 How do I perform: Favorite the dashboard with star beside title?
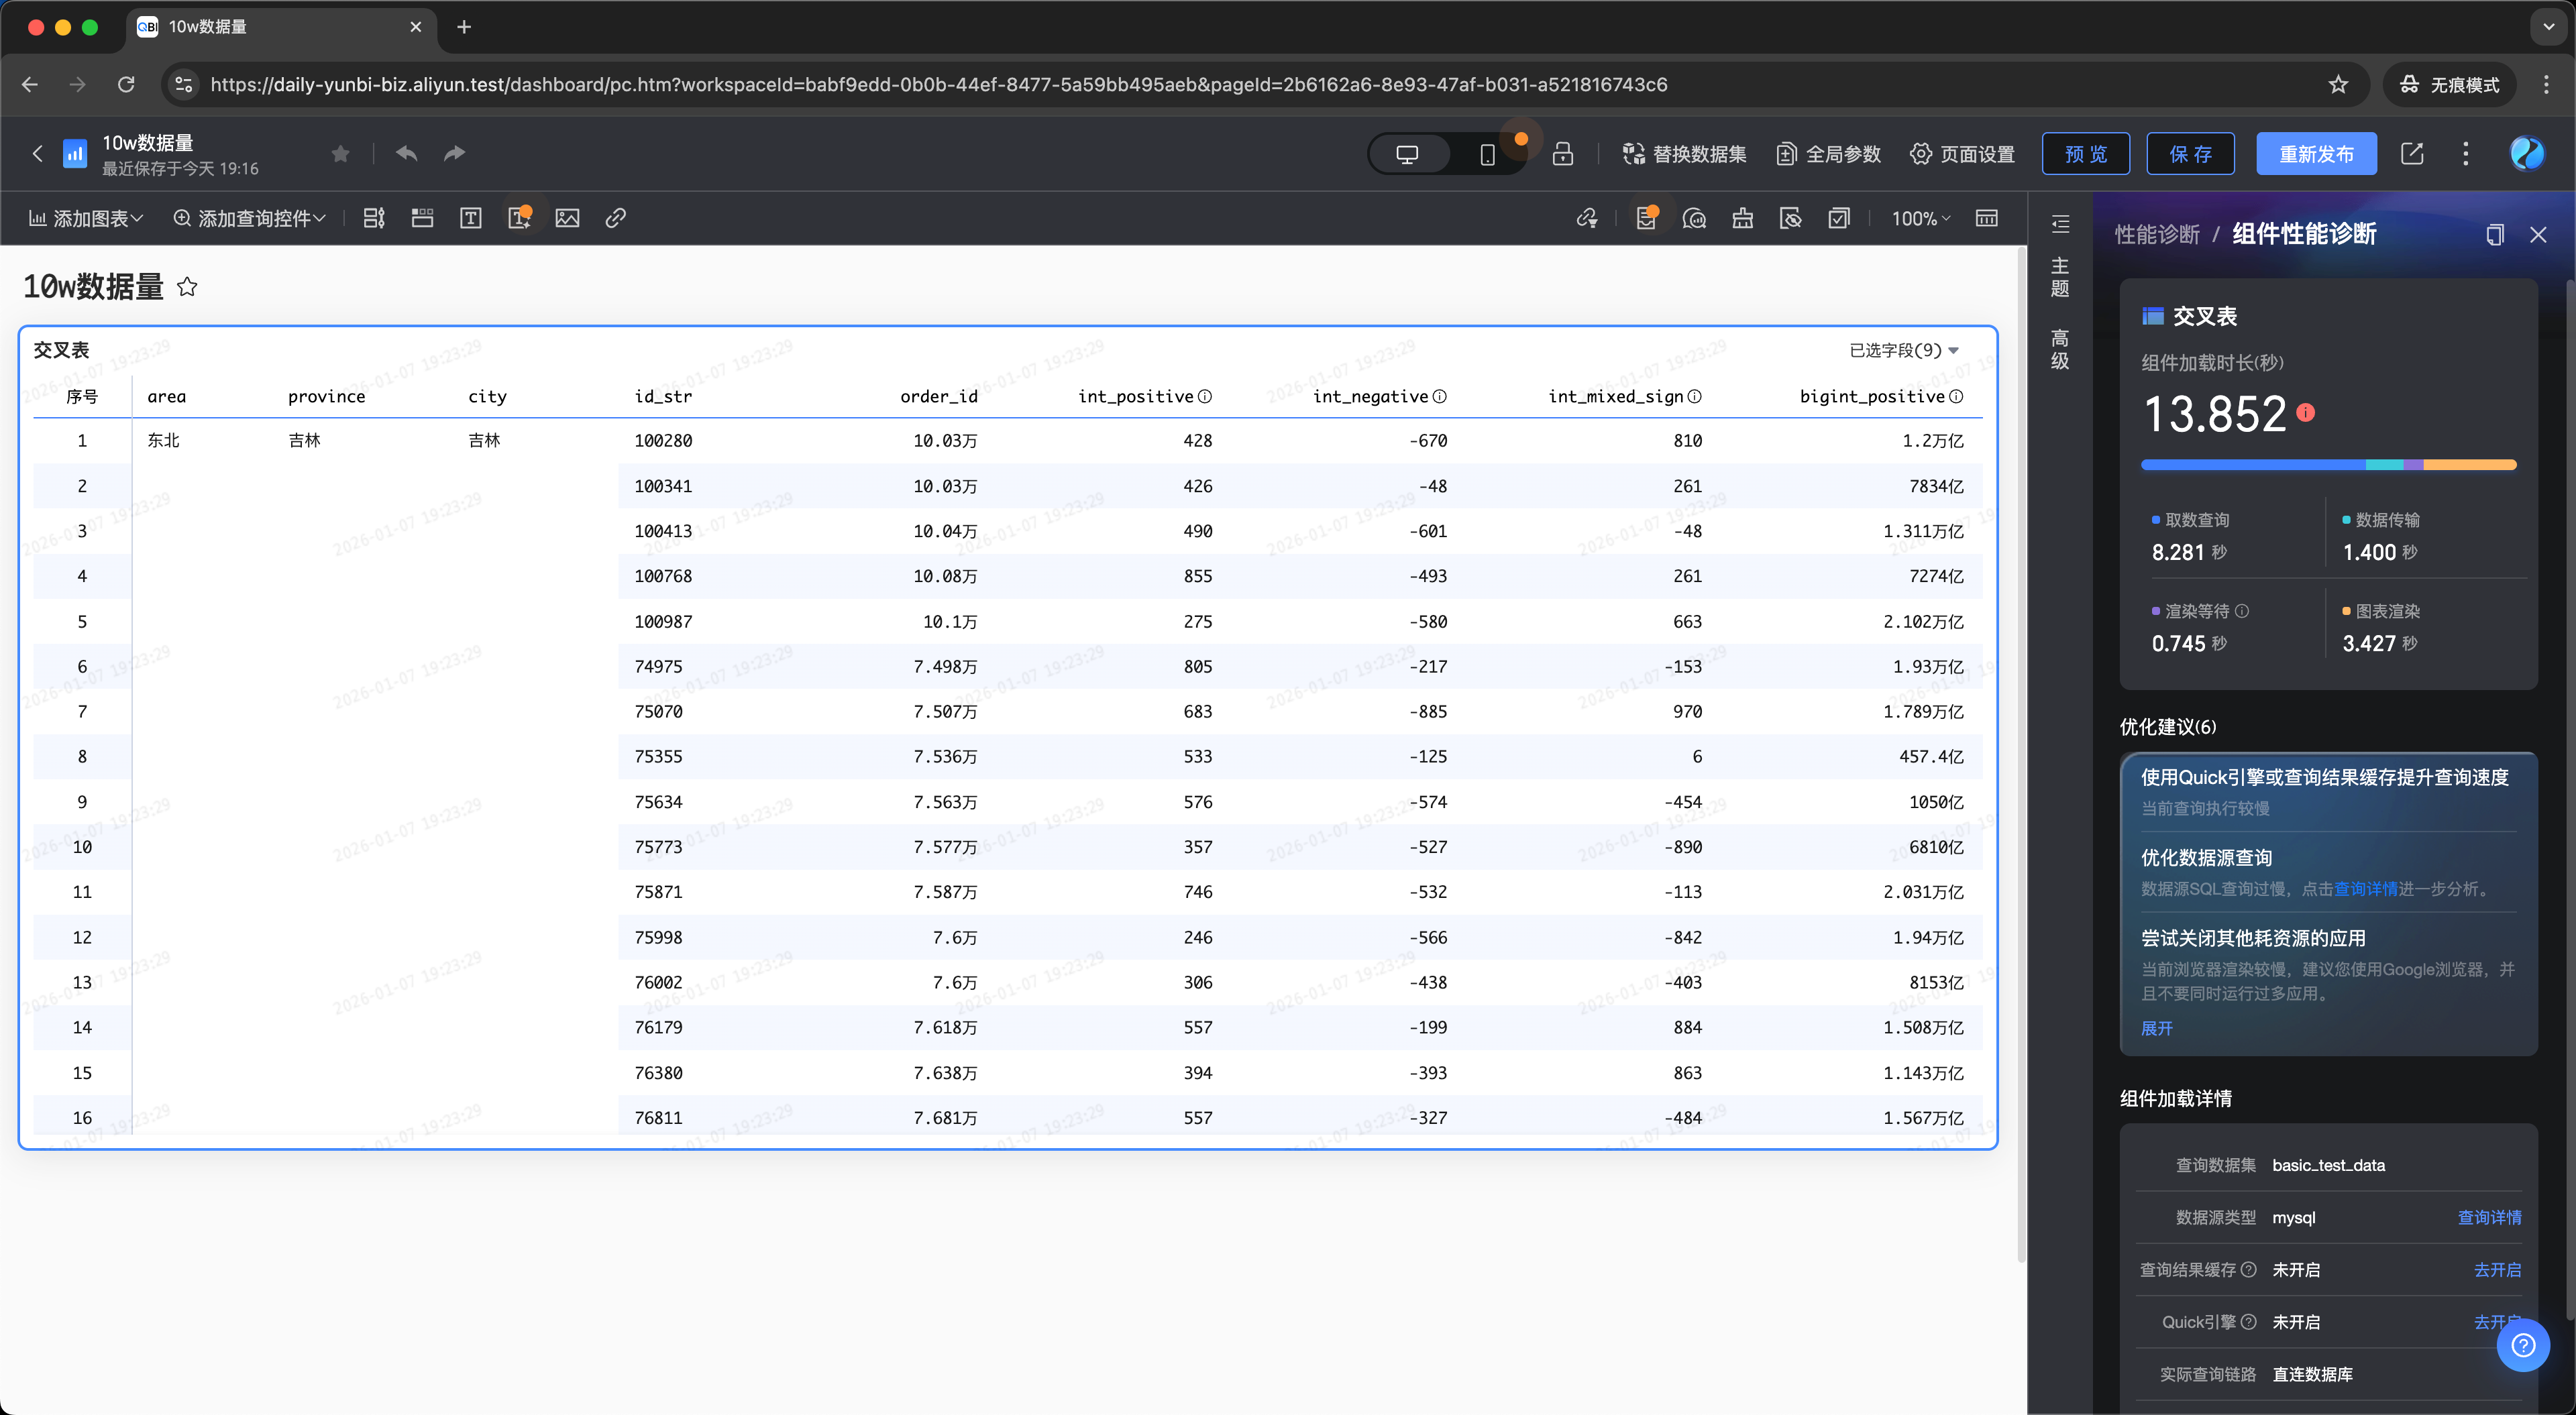(x=187, y=287)
